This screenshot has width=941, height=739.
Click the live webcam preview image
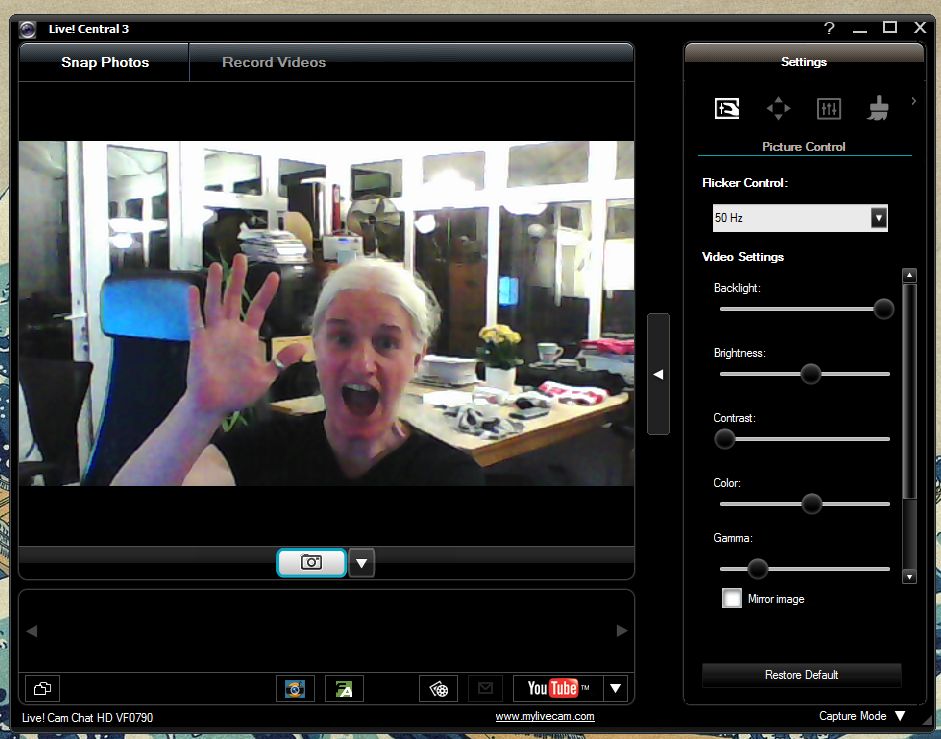(x=326, y=313)
